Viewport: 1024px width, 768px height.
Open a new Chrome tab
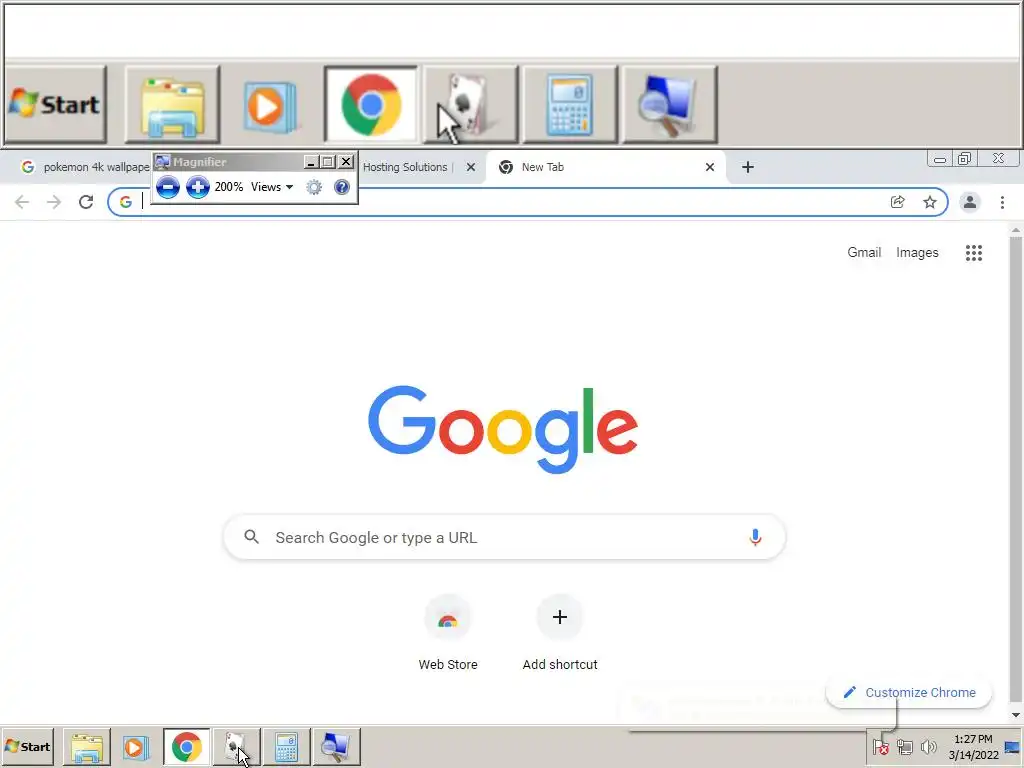[748, 167]
